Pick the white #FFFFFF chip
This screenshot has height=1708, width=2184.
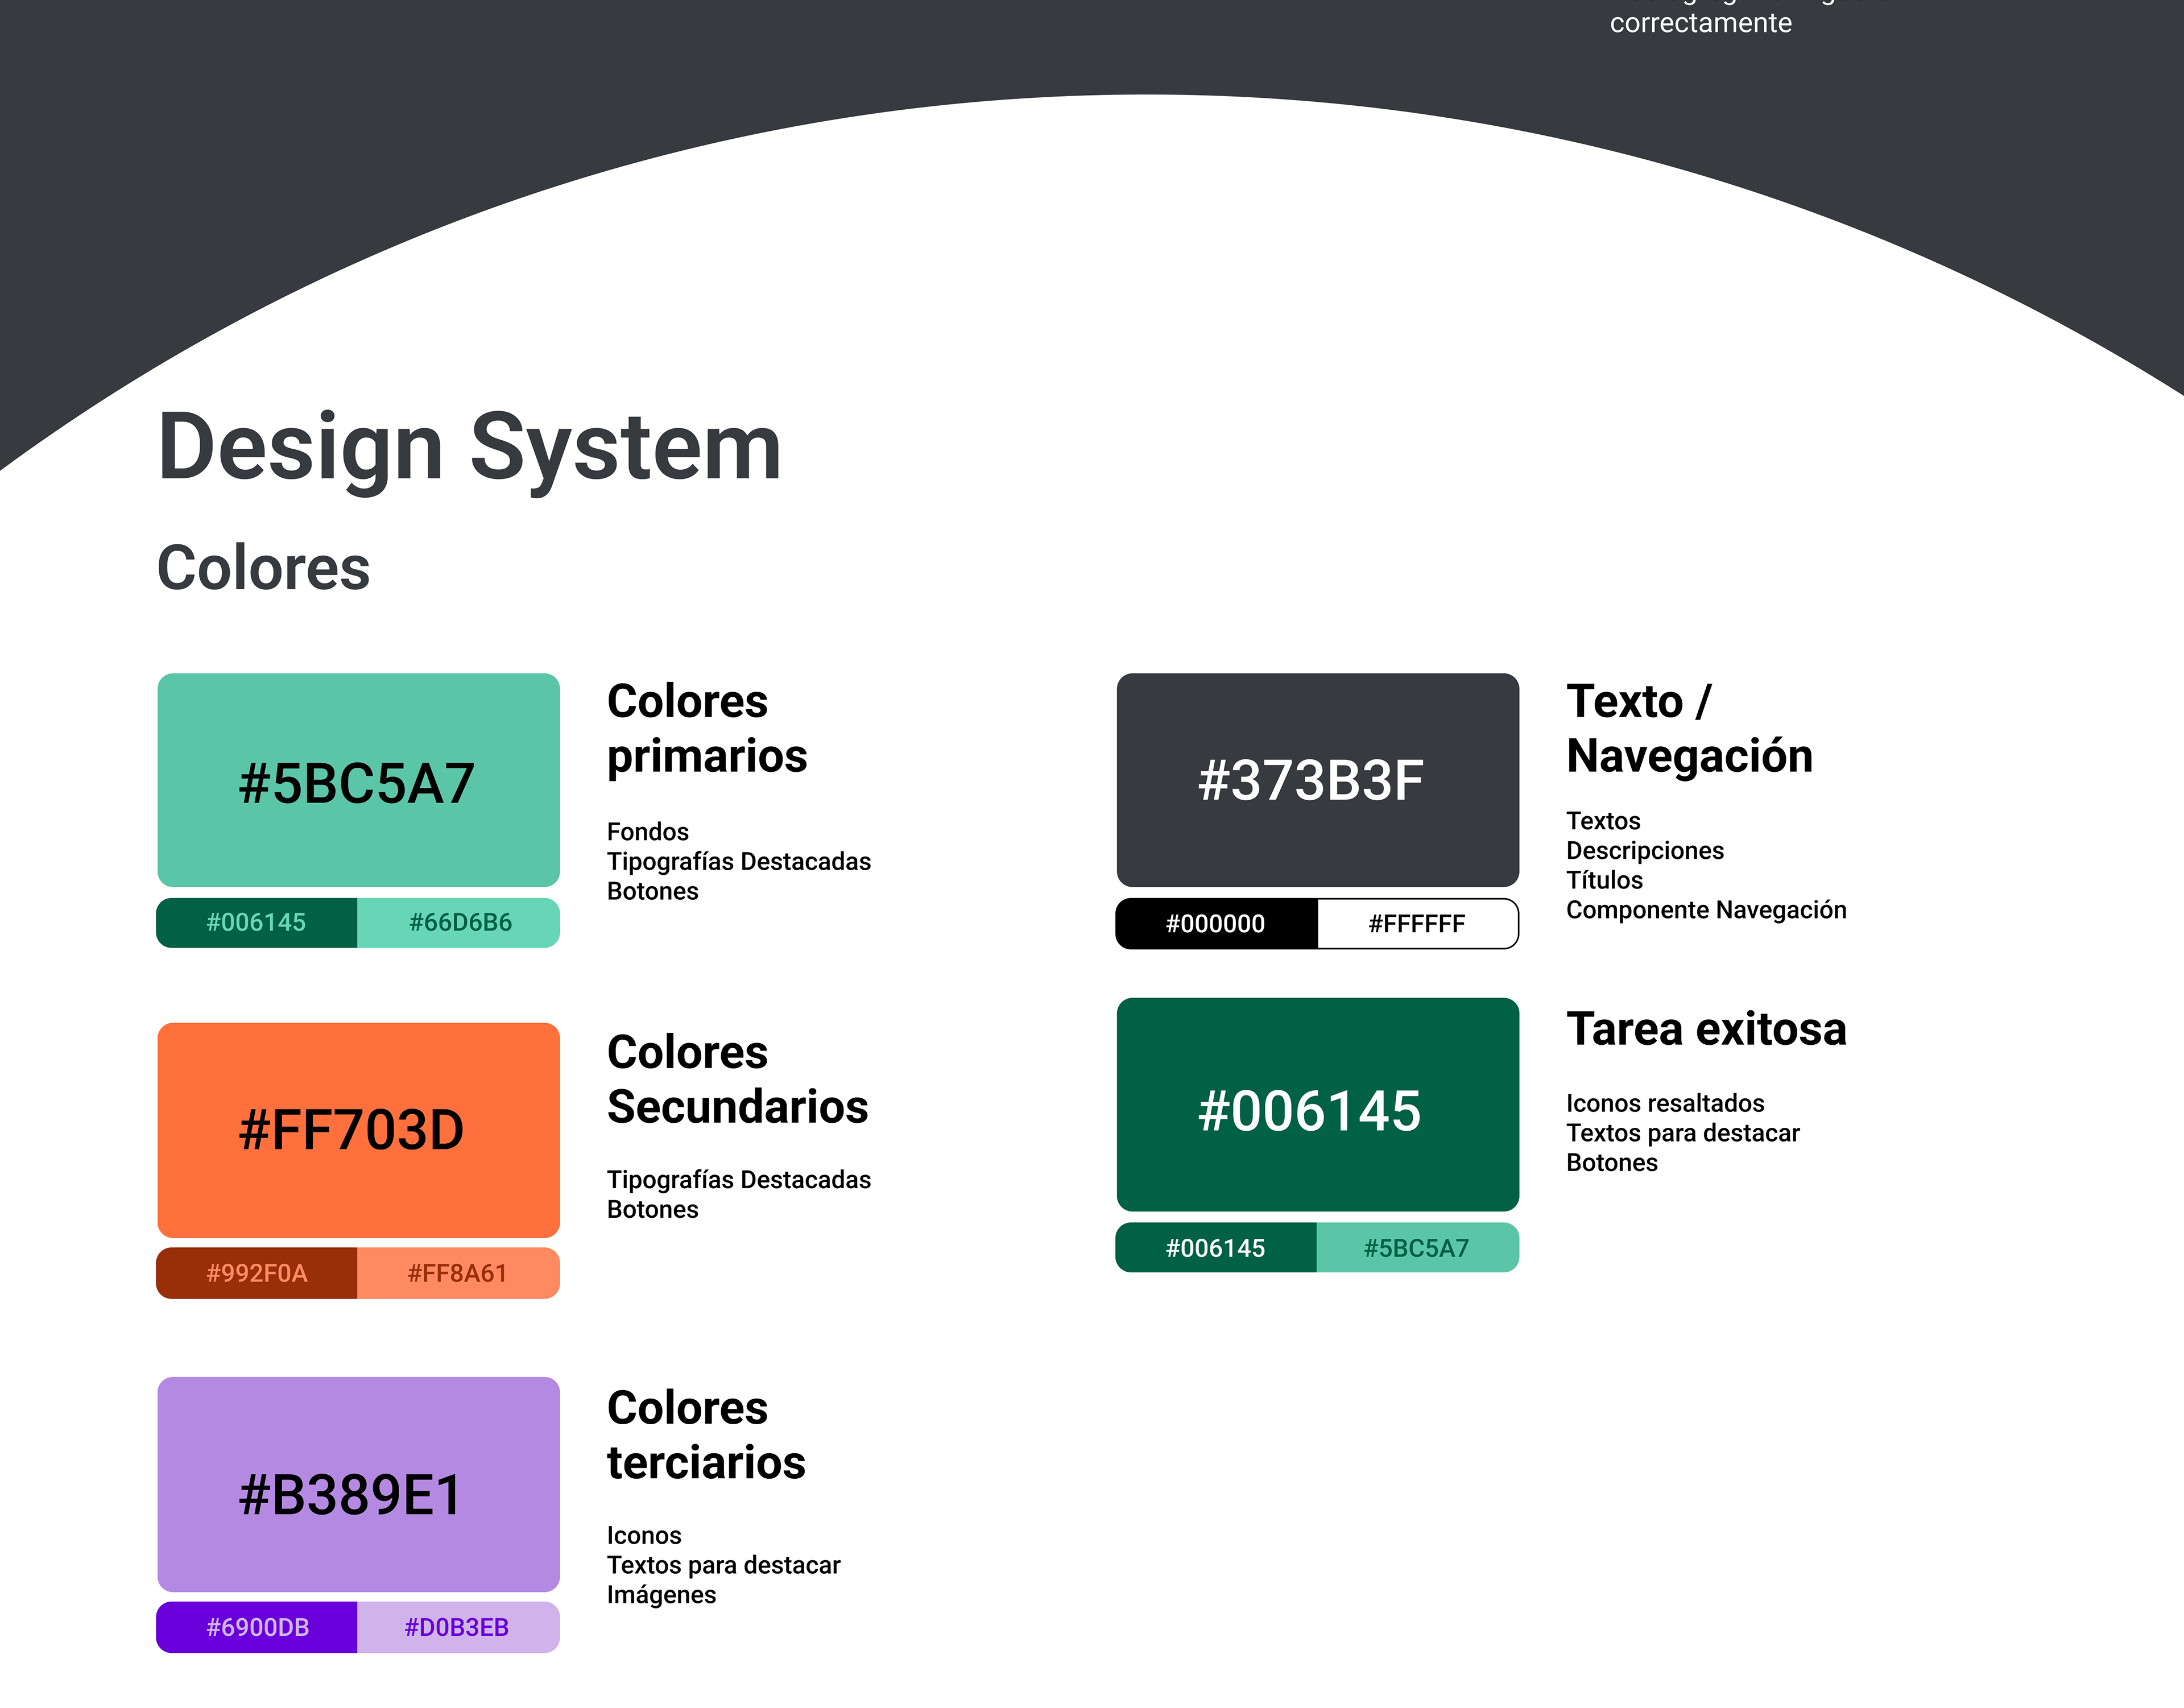(x=1417, y=924)
